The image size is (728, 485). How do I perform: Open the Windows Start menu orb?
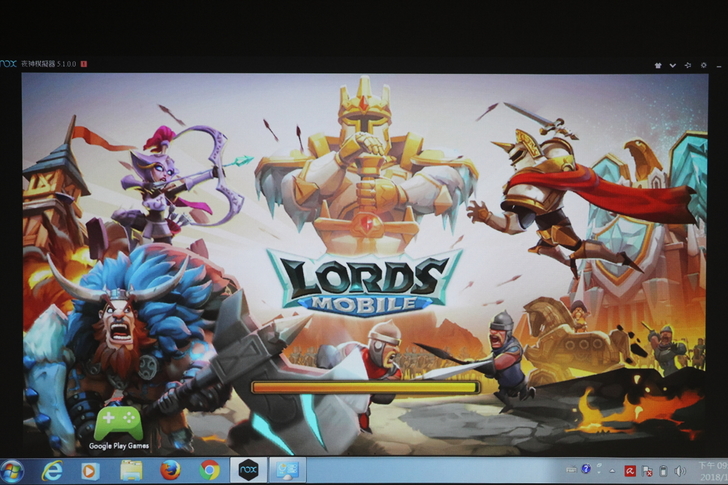click(x=12, y=472)
